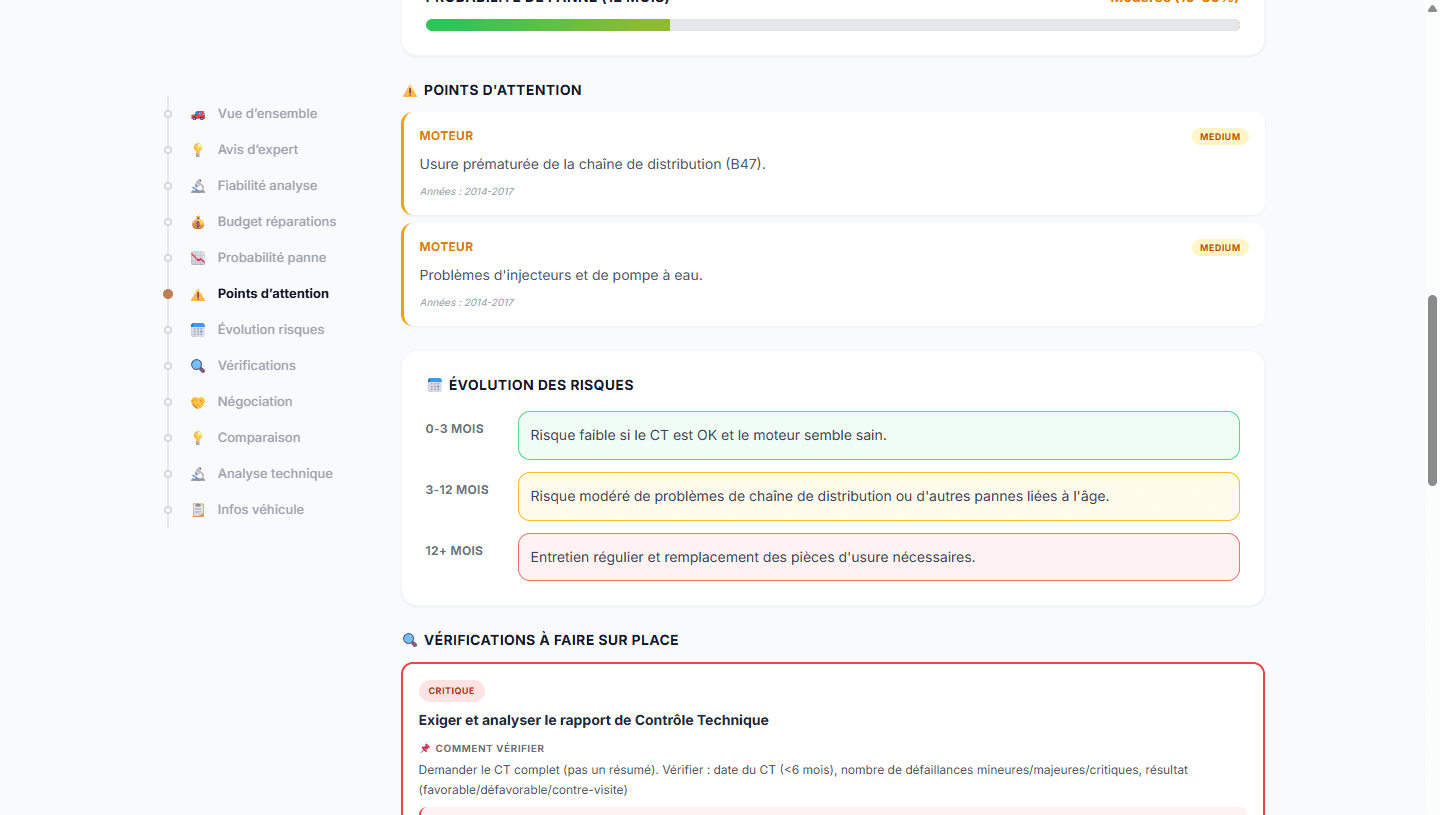
Task: Click the CRITIQUE badge
Action: [x=452, y=691]
